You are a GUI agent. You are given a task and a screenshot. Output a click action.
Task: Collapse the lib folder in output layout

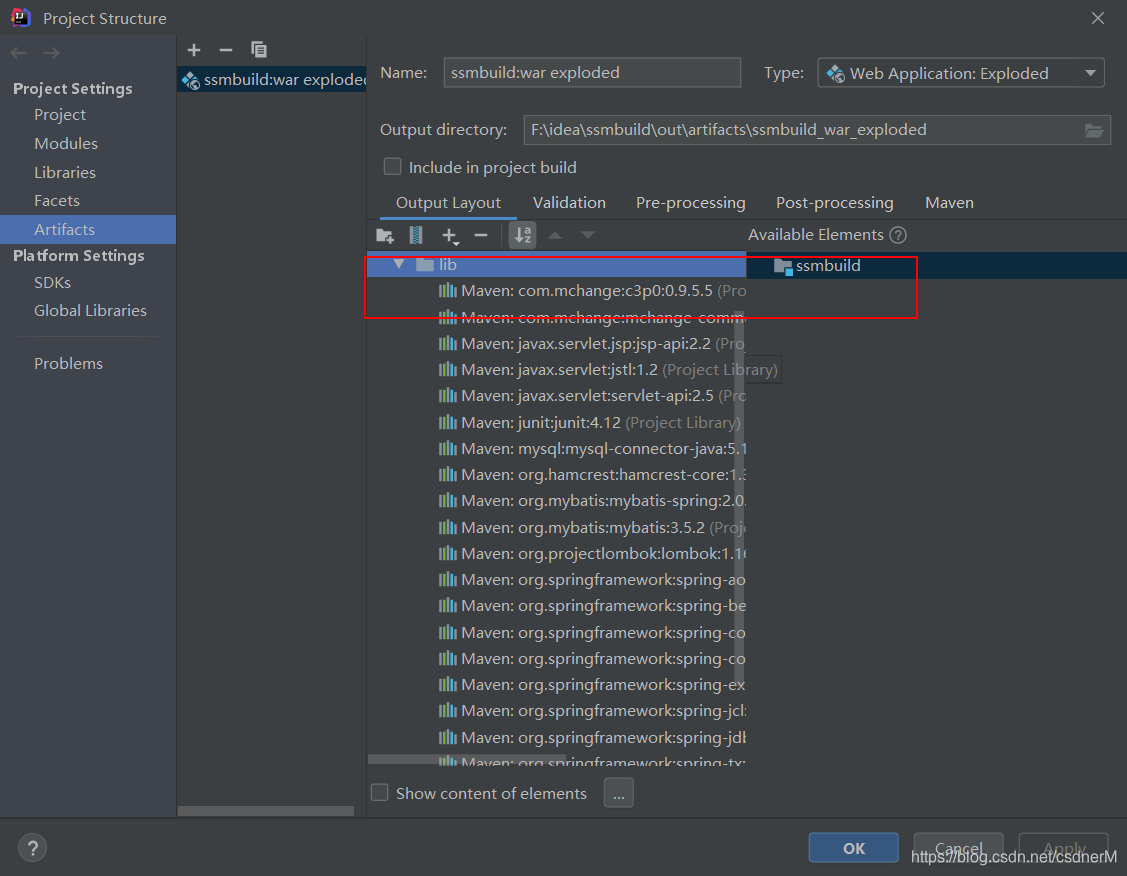[x=399, y=264]
